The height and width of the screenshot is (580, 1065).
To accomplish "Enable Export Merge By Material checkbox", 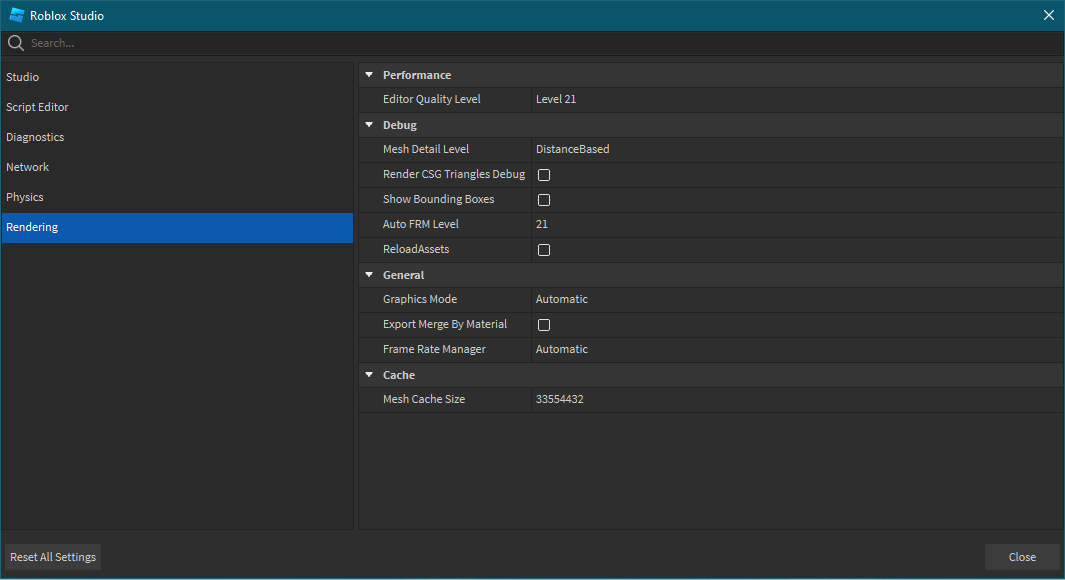I will pos(544,325).
